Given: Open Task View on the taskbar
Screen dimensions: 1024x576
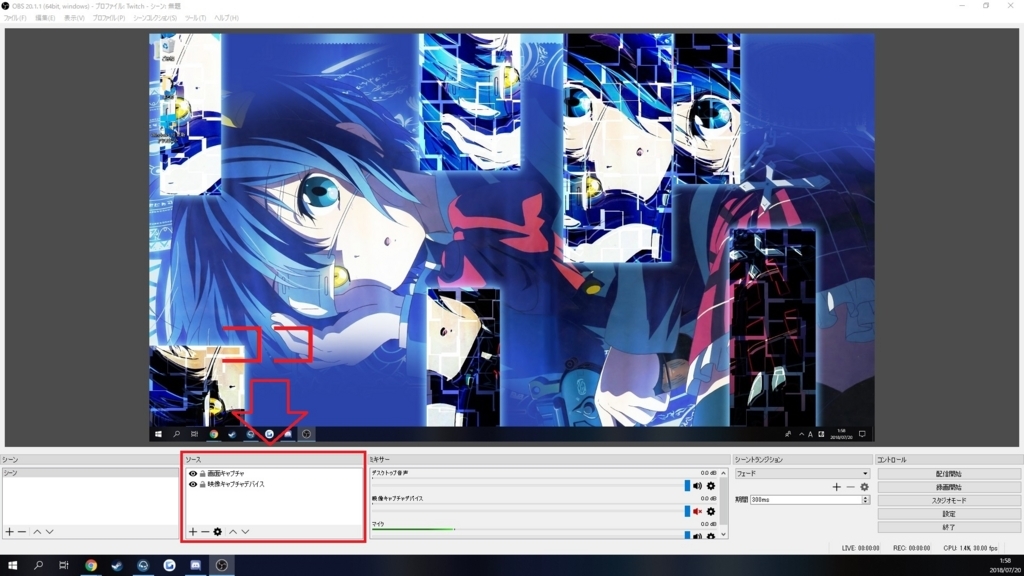Looking at the screenshot, I should (x=64, y=566).
